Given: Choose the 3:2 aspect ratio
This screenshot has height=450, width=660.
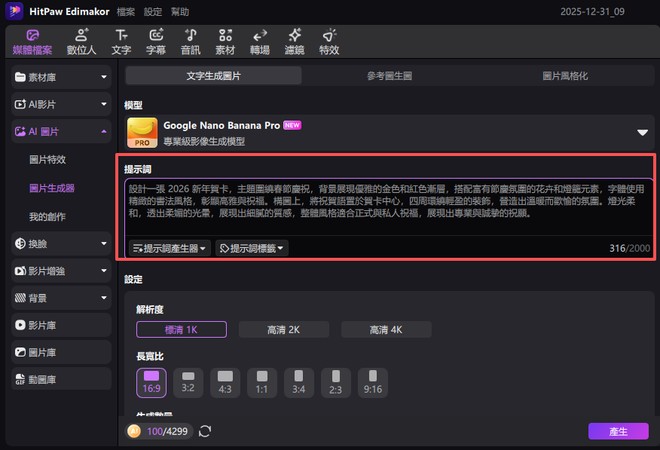Looking at the screenshot, I should [x=188, y=383].
